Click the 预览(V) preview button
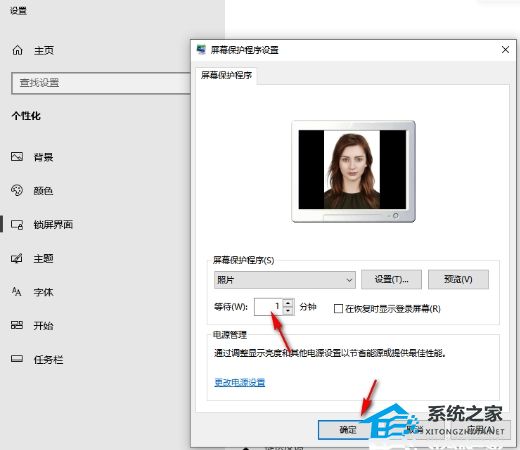Image resolution: width=520 pixels, height=450 pixels. click(458, 279)
